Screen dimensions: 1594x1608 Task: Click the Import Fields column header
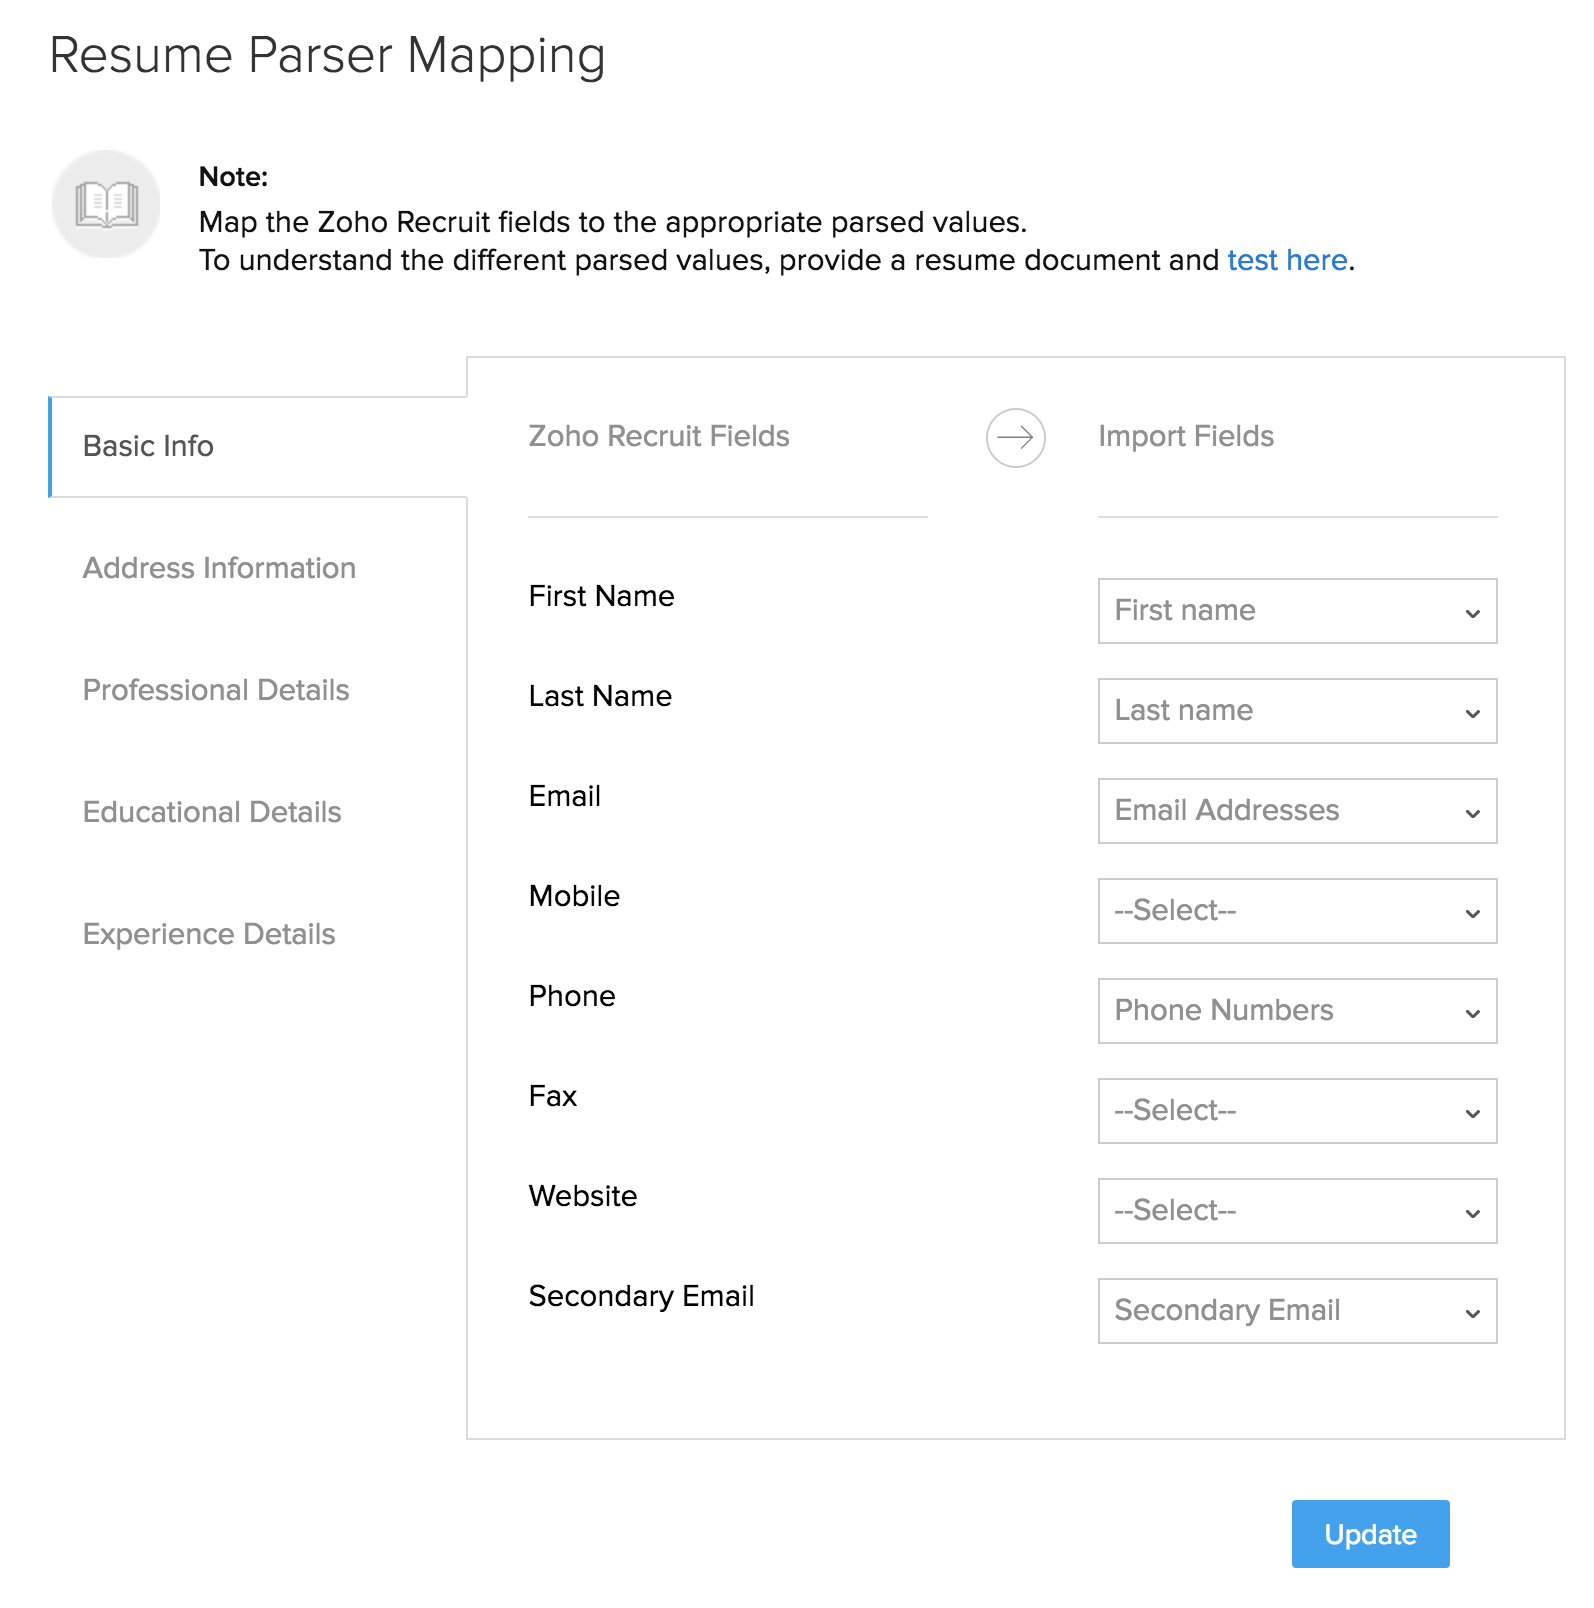click(x=1186, y=436)
